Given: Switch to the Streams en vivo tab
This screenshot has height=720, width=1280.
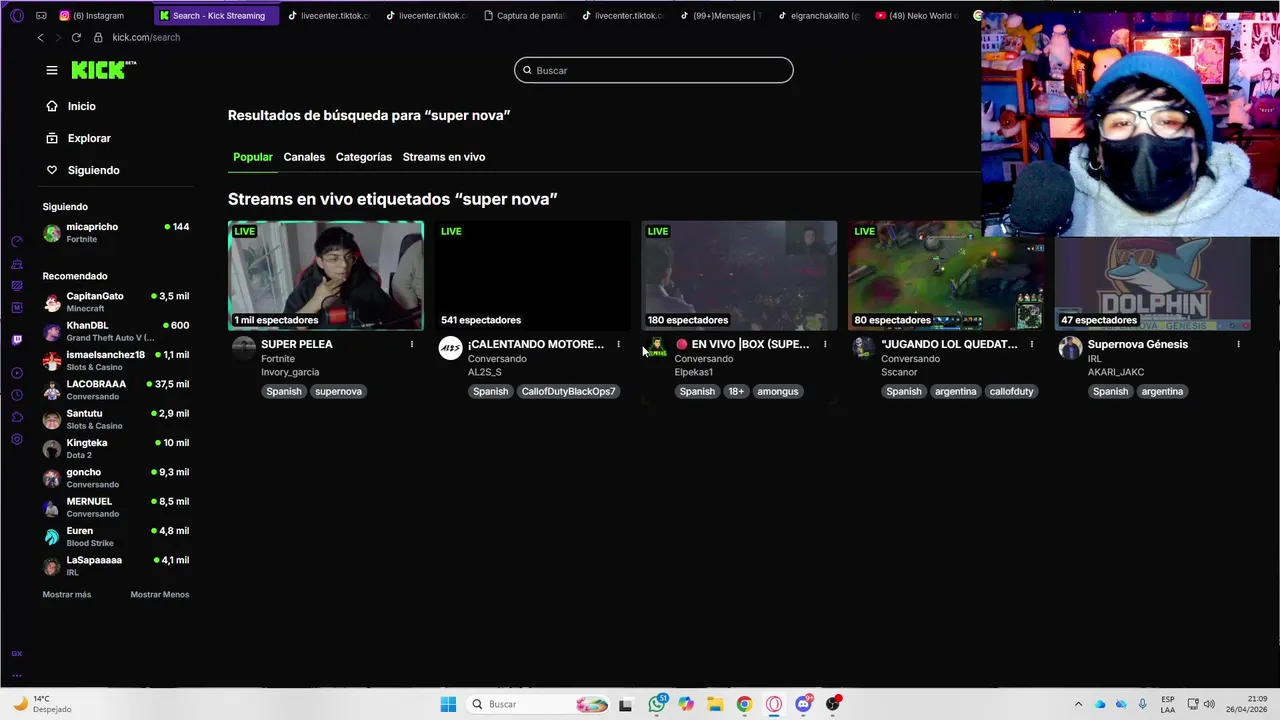Looking at the screenshot, I should pos(444,157).
